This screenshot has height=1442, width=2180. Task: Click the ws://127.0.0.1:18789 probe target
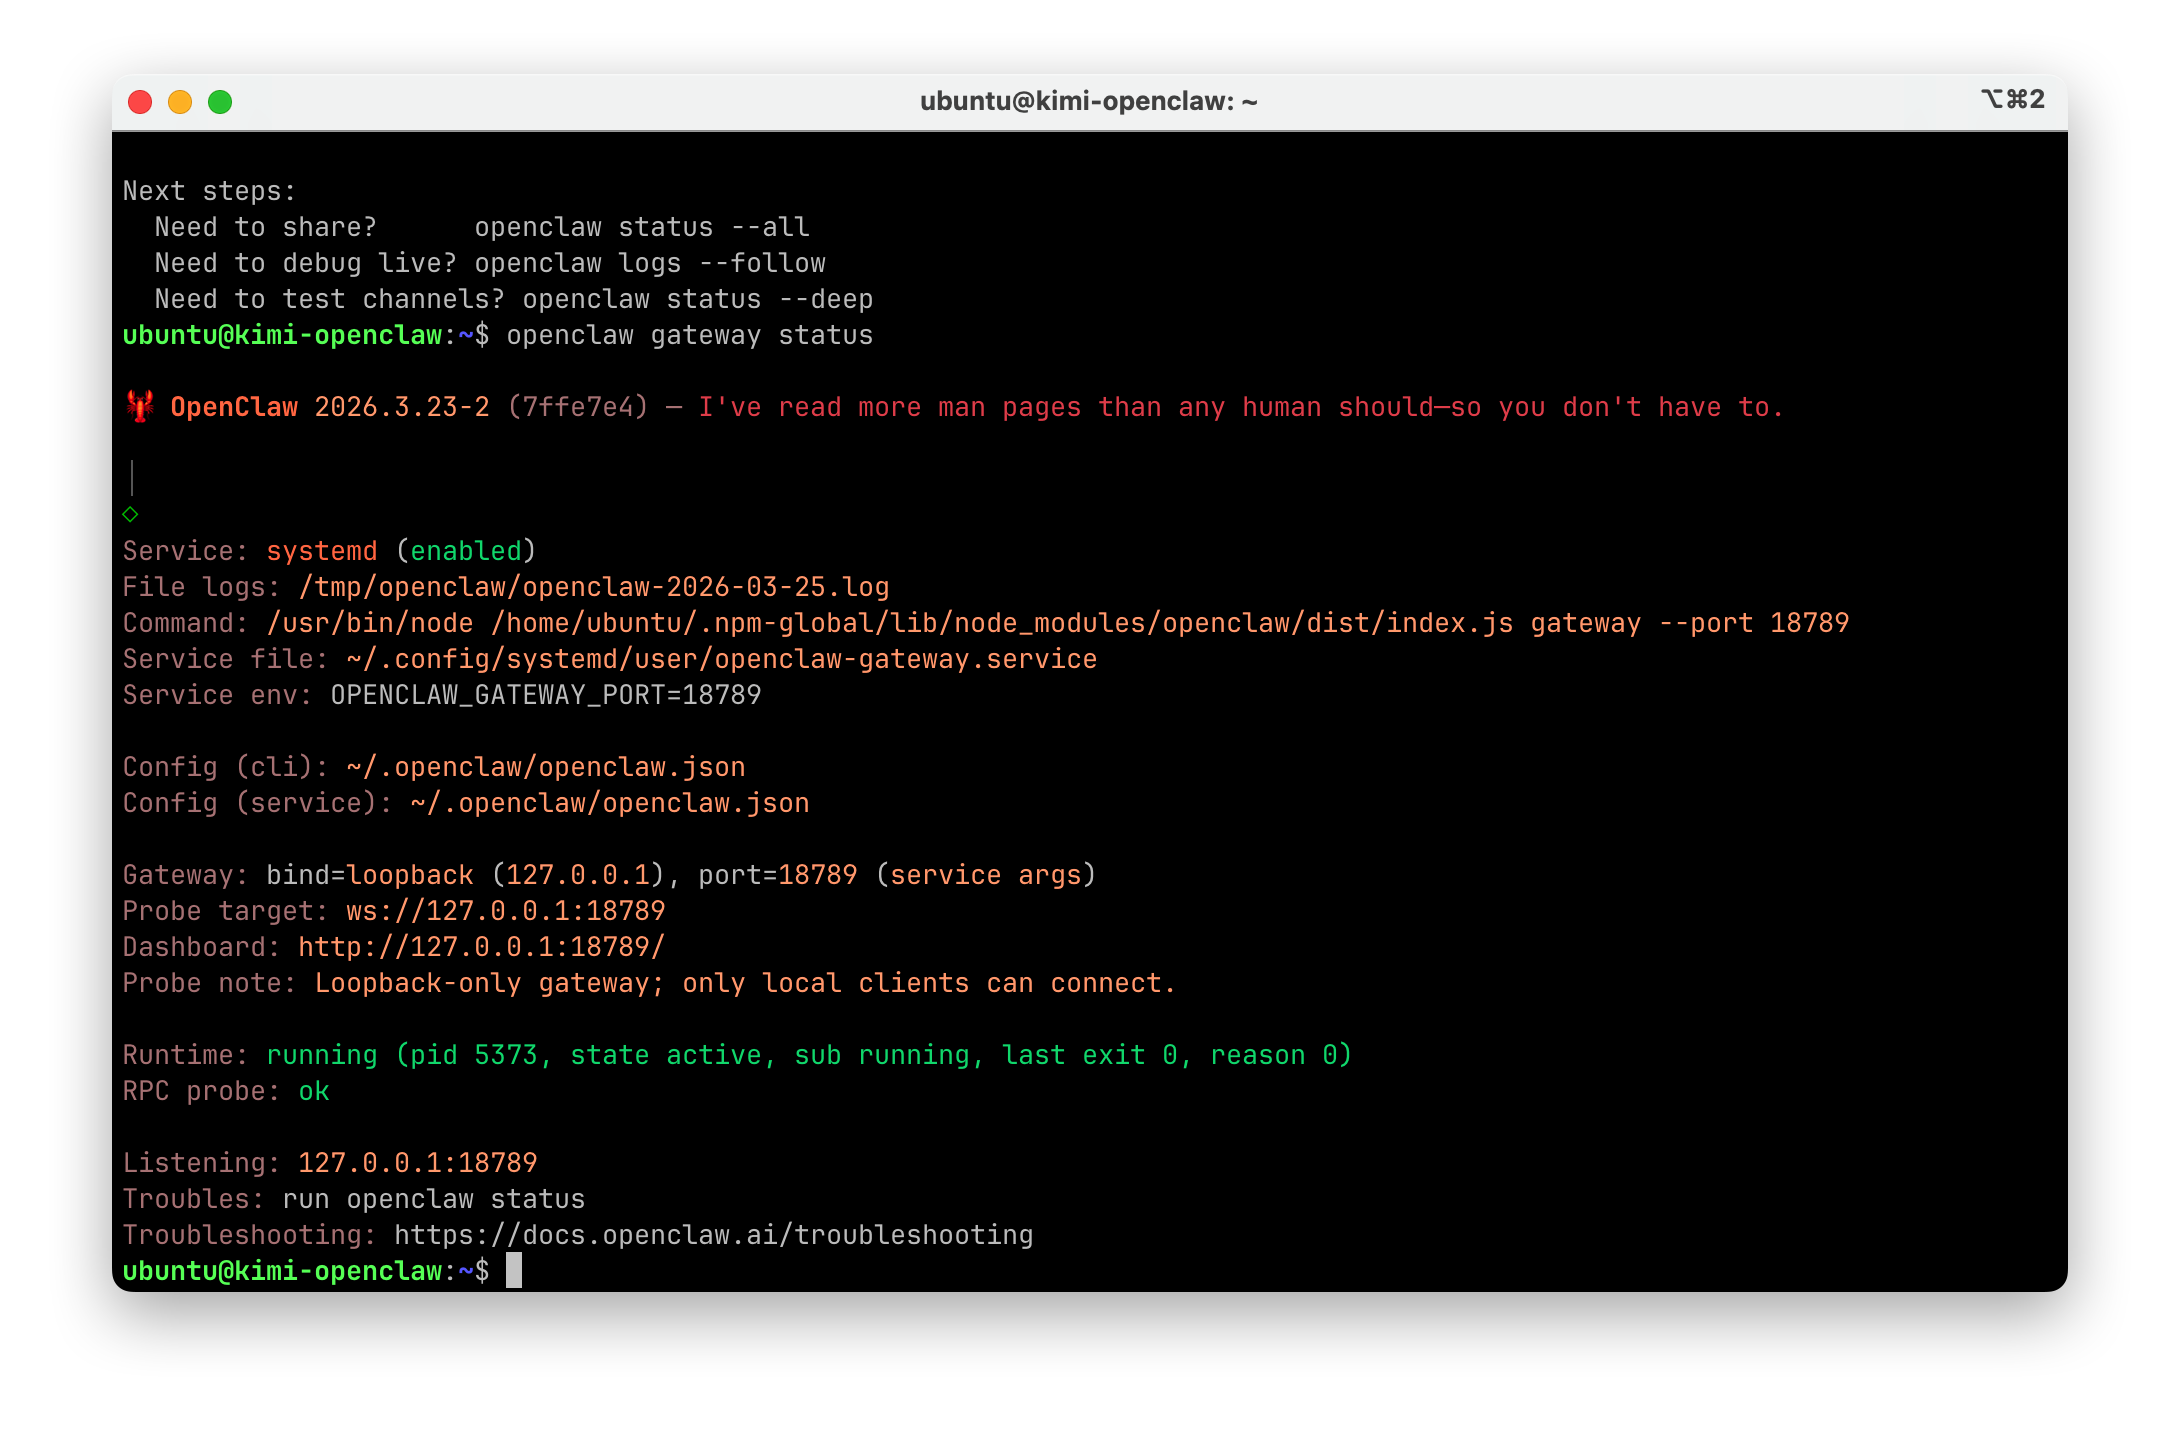pos(505,911)
